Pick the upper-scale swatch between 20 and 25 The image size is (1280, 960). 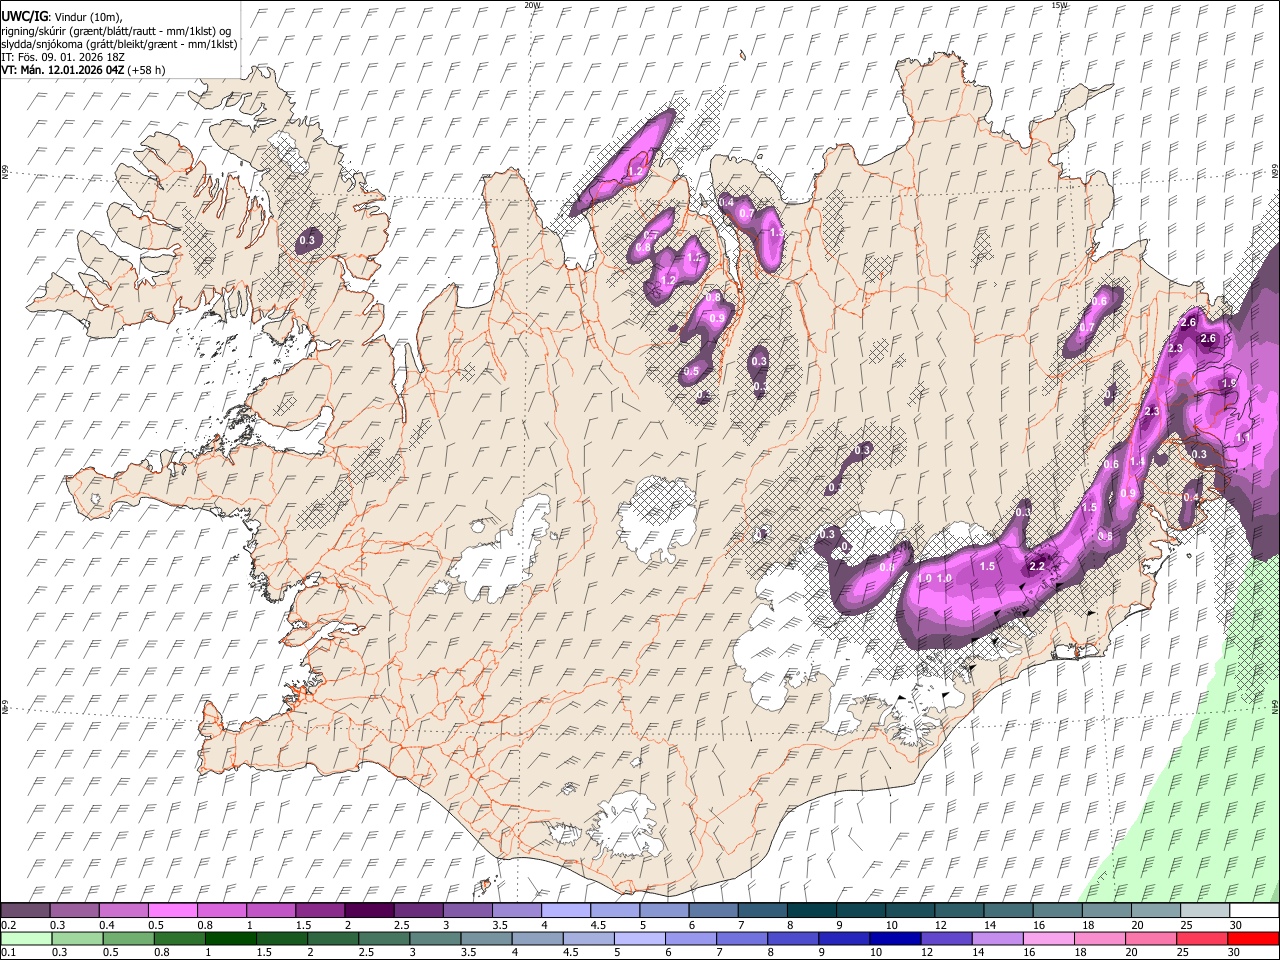click(x=1155, y=910)
